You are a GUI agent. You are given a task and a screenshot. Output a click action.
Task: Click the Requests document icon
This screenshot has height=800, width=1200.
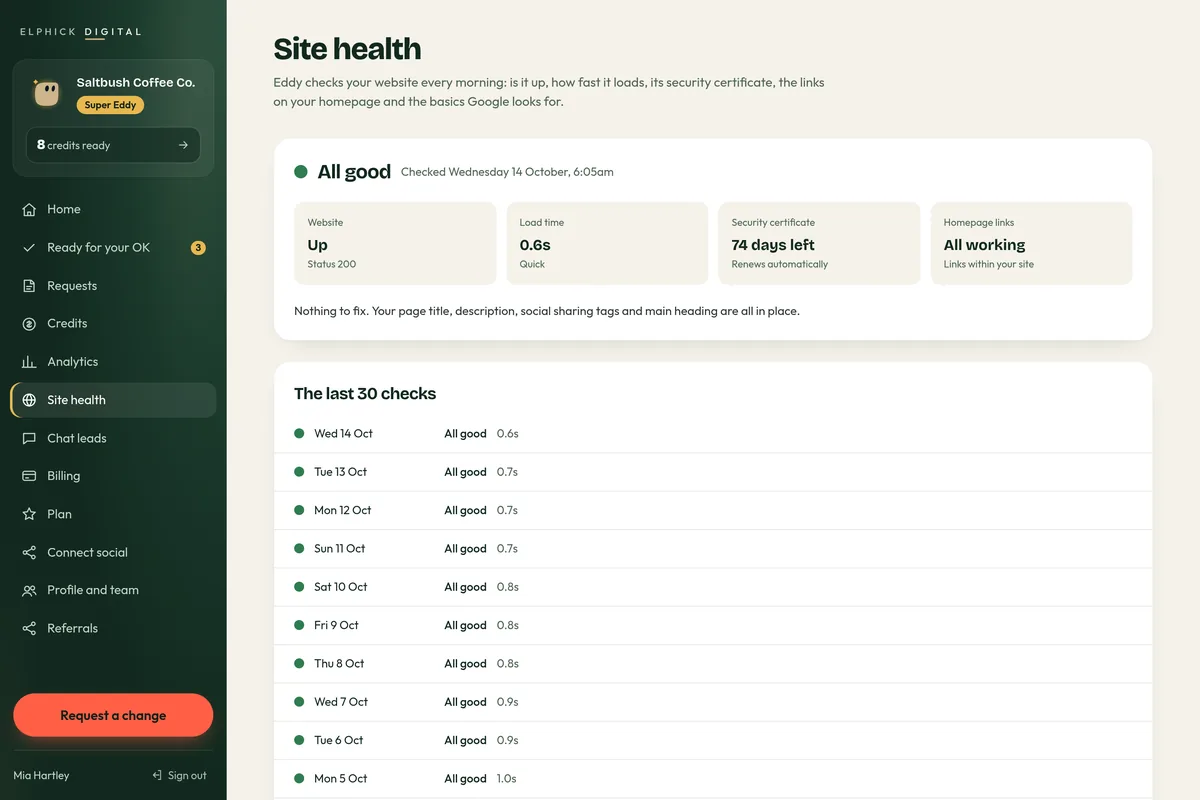[29, 286]
